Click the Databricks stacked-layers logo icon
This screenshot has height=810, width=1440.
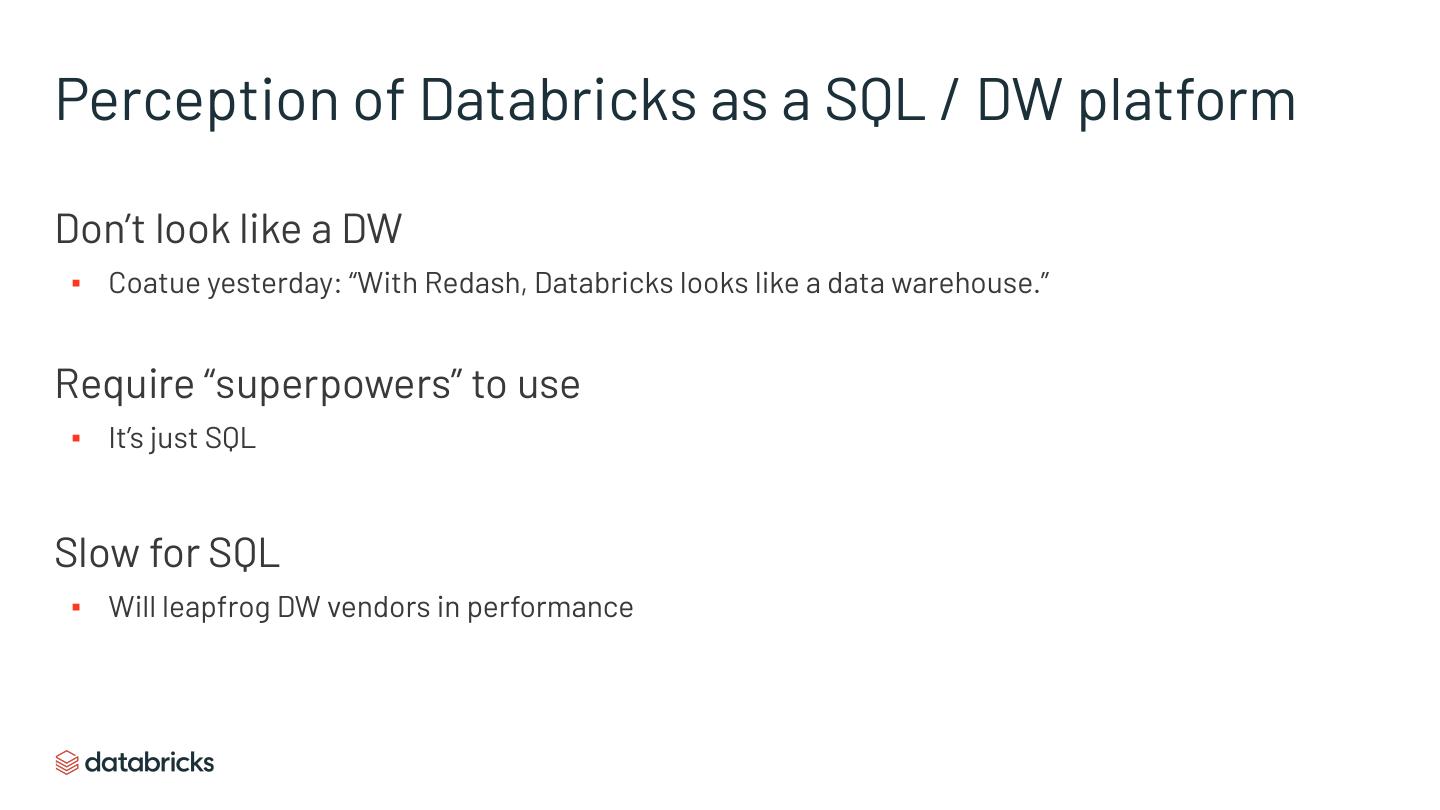pyautogui.click(x=67, y=762)
